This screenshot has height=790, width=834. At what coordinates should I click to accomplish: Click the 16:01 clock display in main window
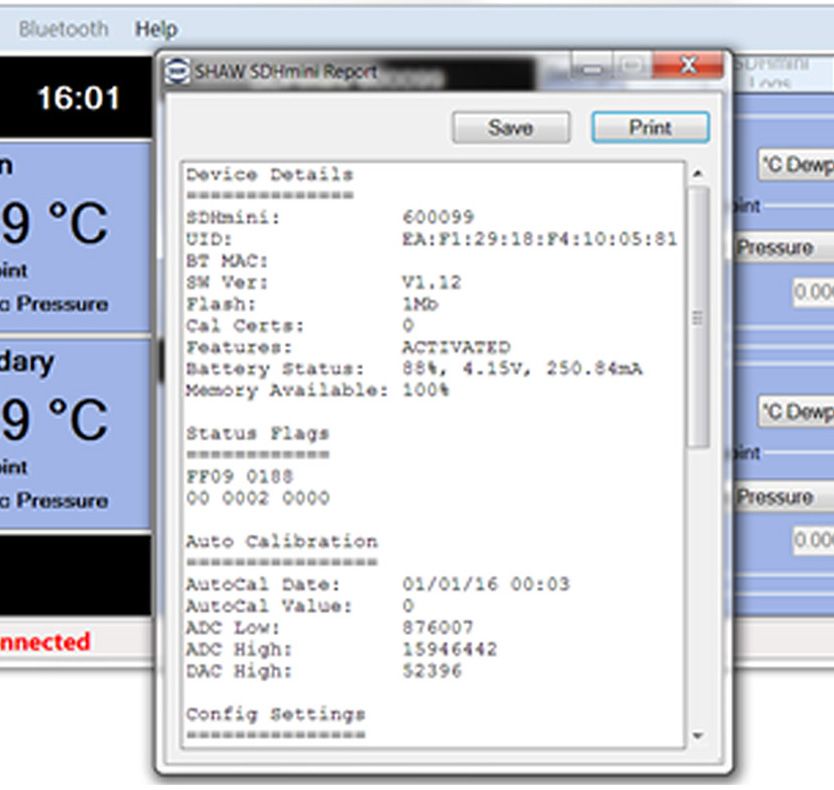click(79, 98)
